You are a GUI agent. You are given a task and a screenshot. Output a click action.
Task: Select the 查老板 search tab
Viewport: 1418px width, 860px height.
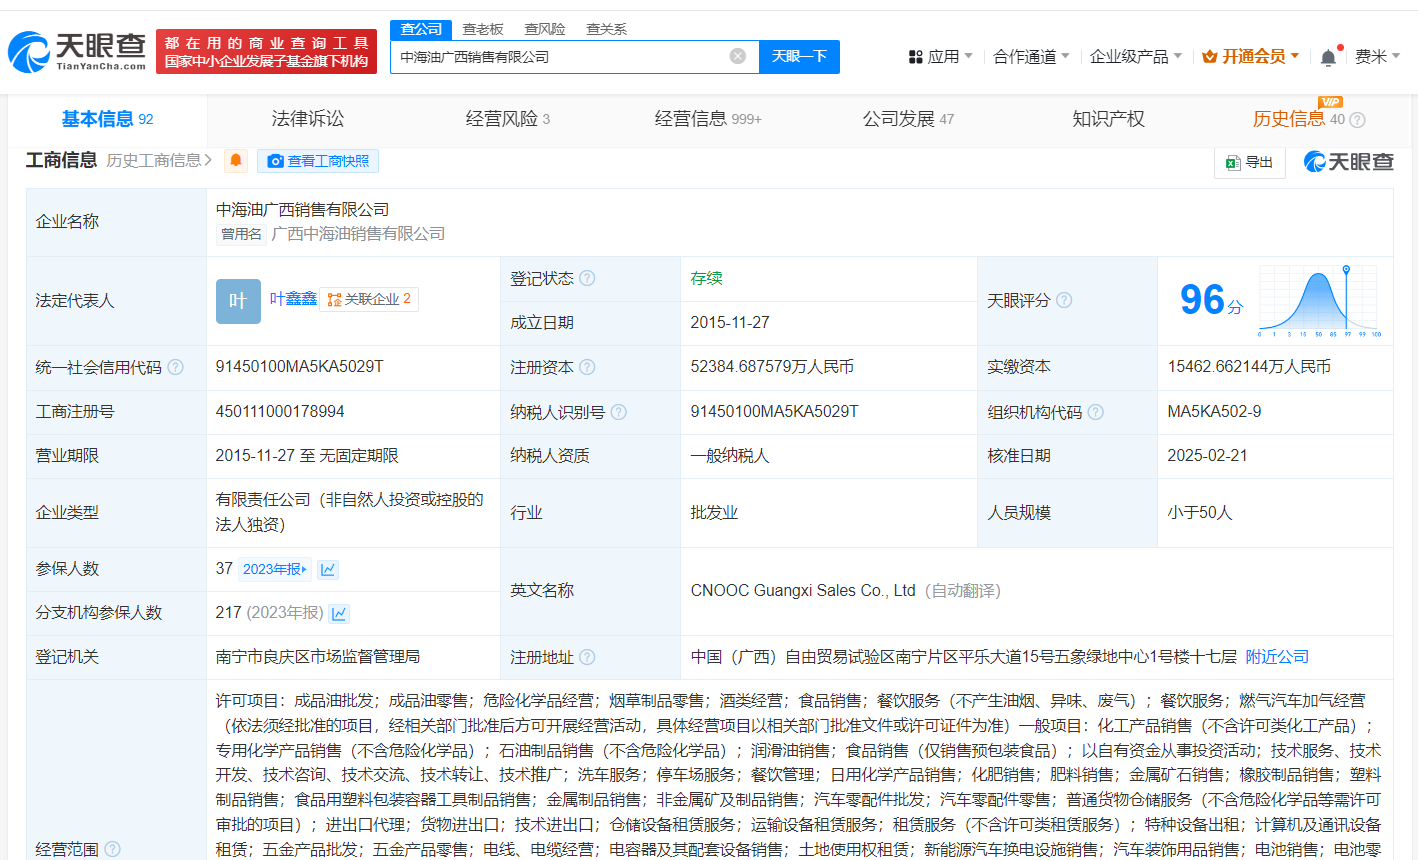483,29
